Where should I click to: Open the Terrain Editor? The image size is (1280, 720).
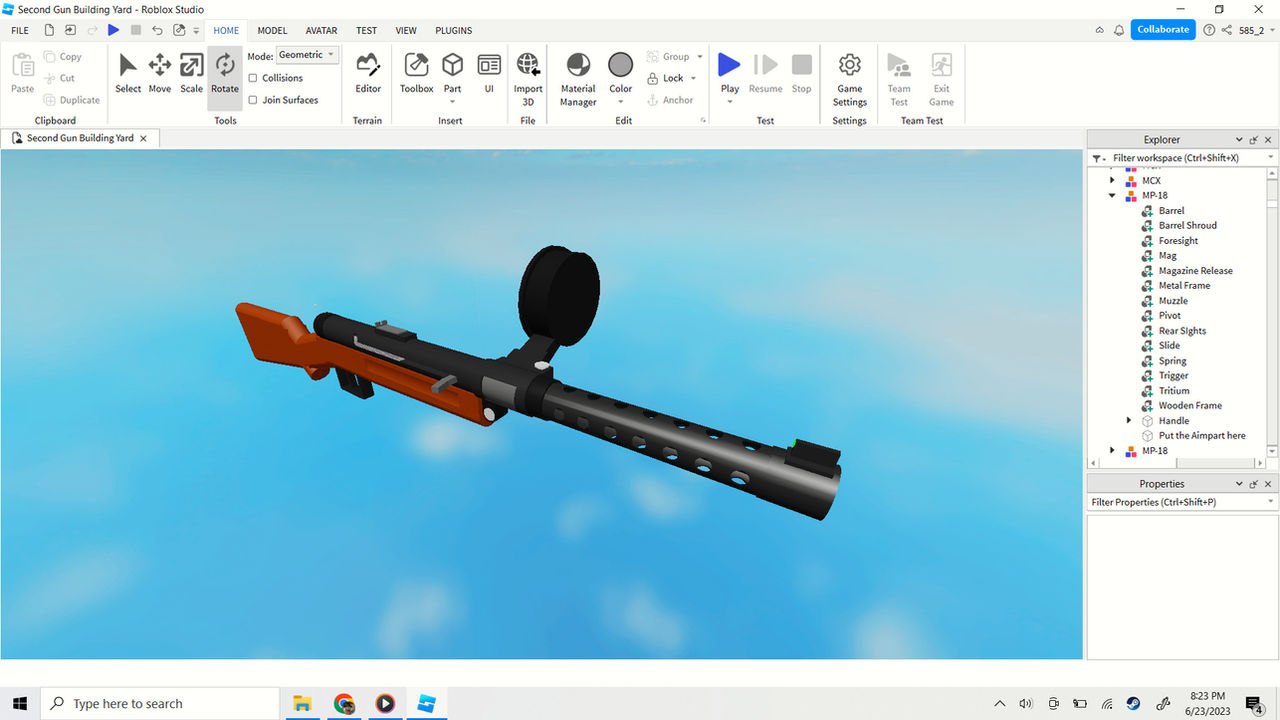tap(368, 75)
